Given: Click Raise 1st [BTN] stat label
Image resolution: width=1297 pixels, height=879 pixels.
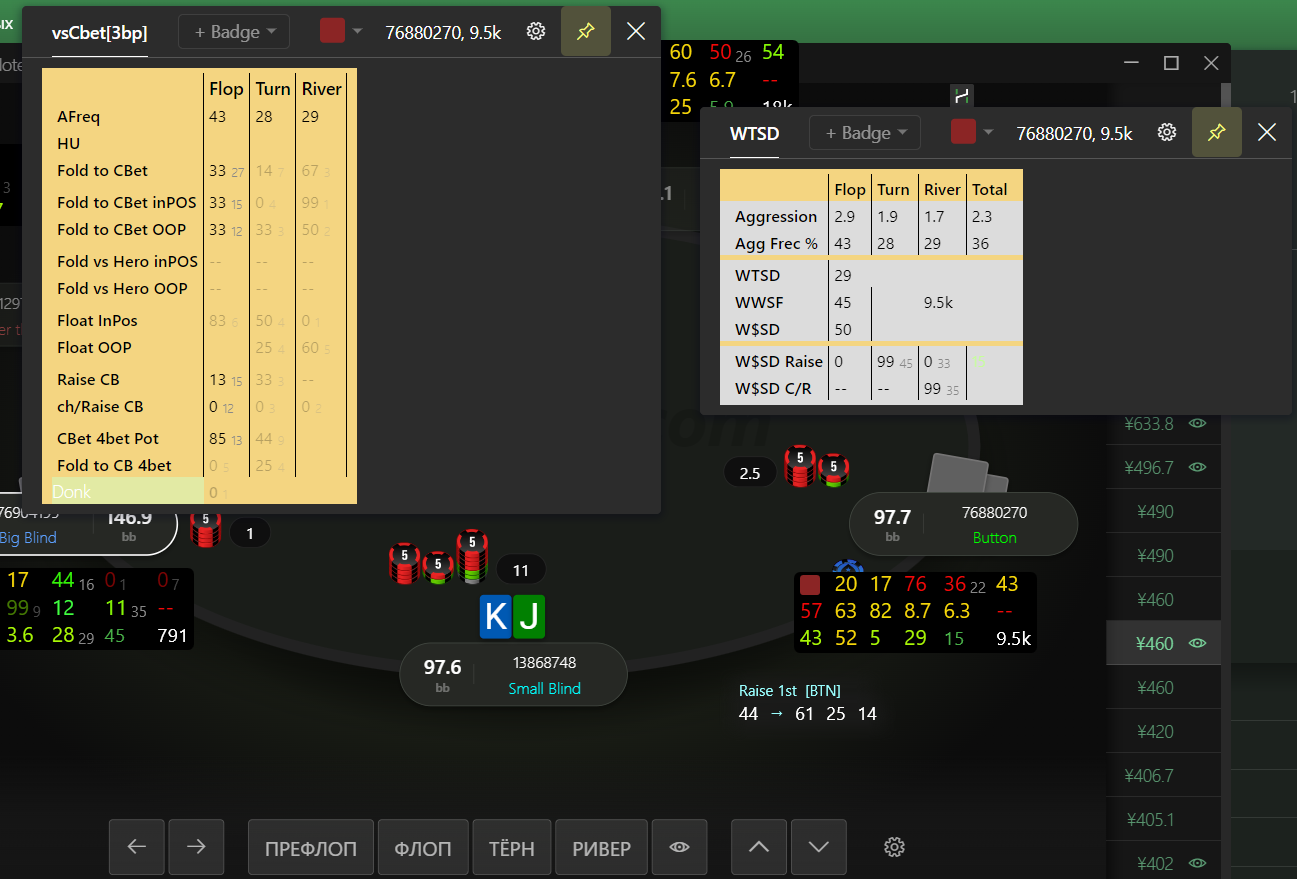Looking at the screenshot, I should pos(790,691).
